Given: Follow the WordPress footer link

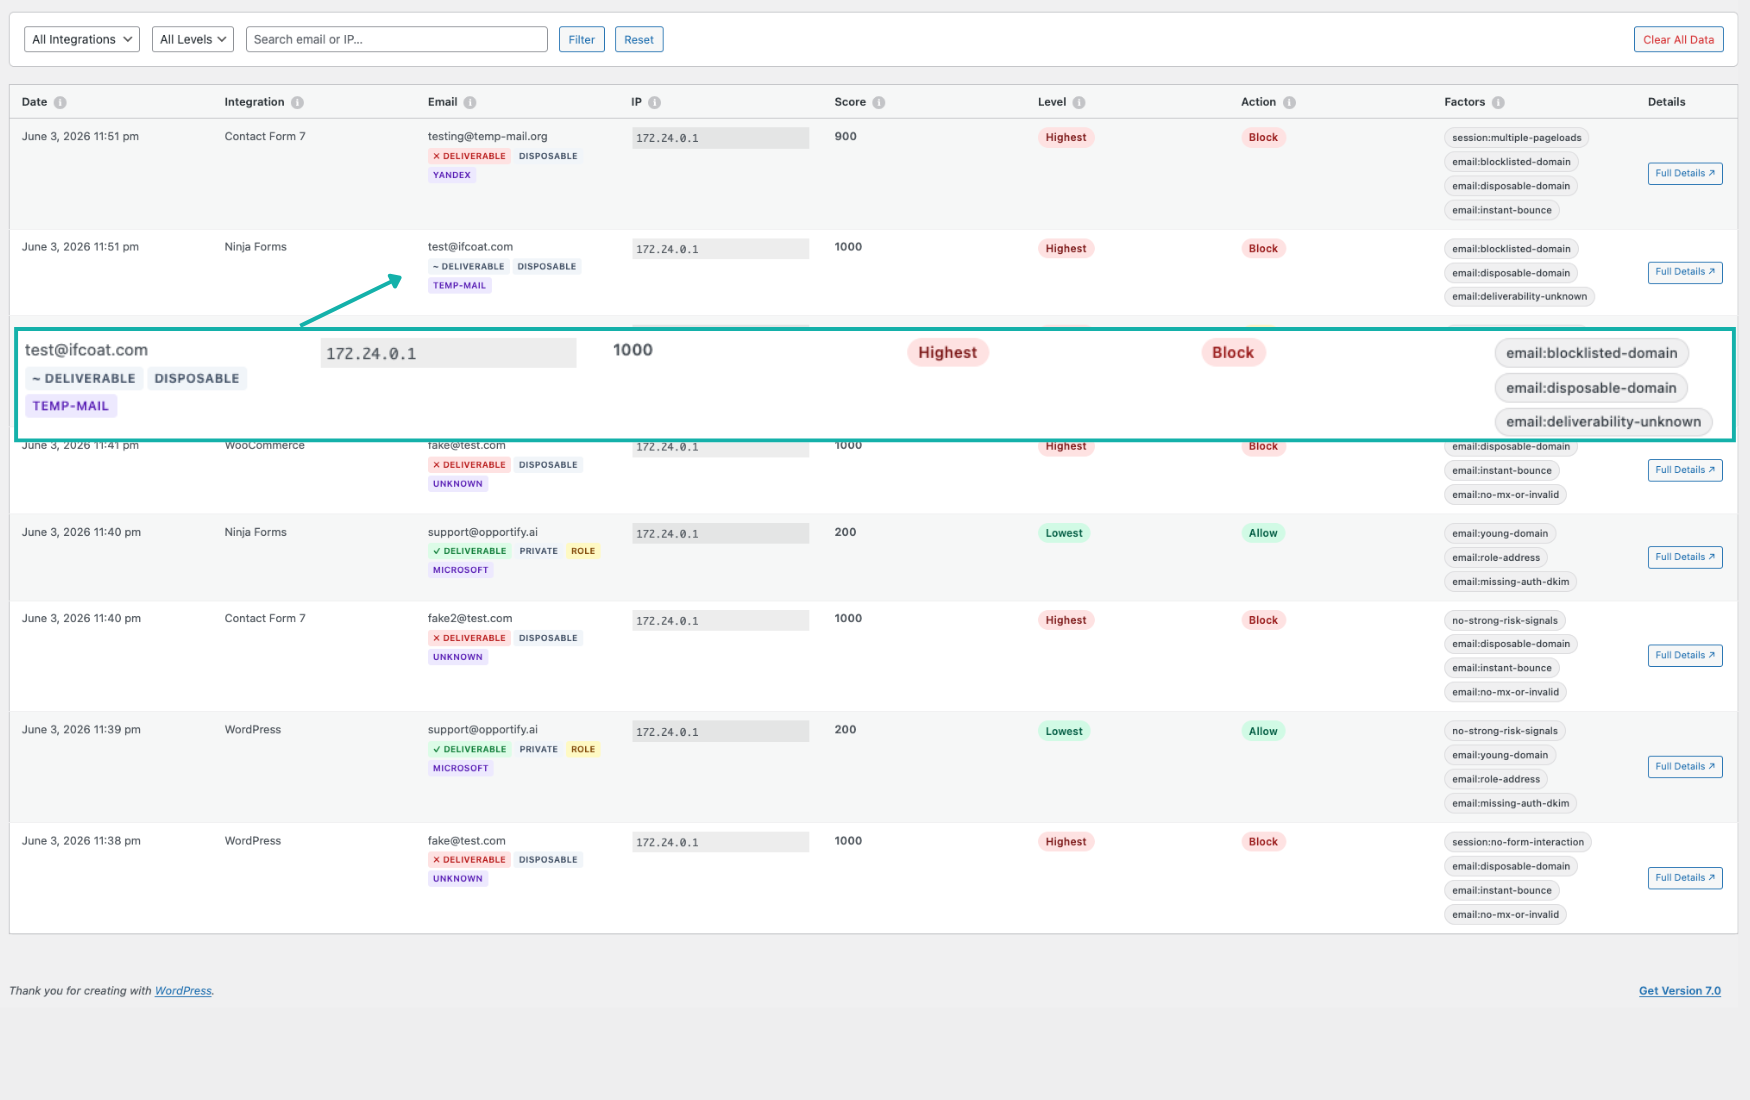Looking at the screenshot, I should (183, 991).
